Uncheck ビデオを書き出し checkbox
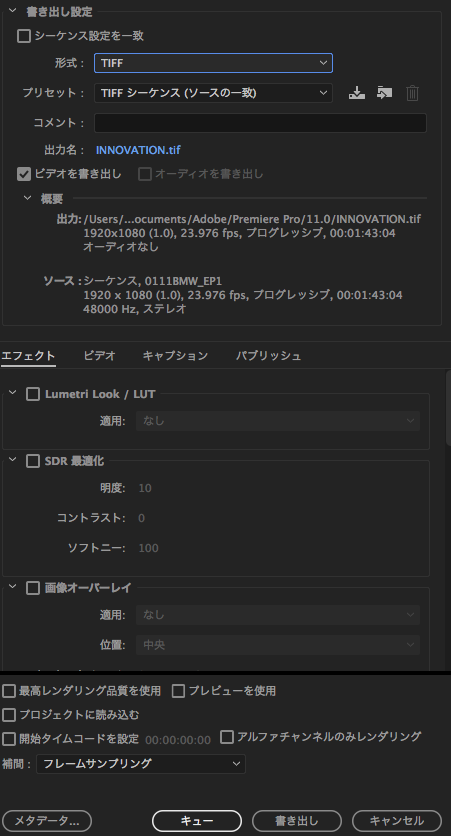Image resolution: width=451 pixels, height=836 pixels. pyautogui.click(x=24, y=174)
